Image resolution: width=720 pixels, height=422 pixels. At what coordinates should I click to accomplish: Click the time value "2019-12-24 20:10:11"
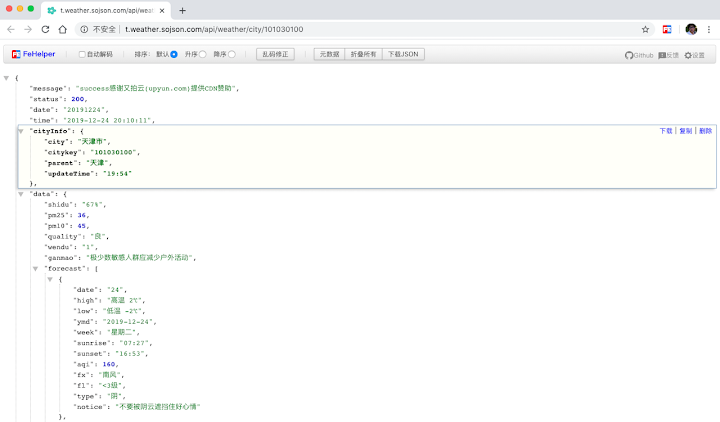[107, 120]
